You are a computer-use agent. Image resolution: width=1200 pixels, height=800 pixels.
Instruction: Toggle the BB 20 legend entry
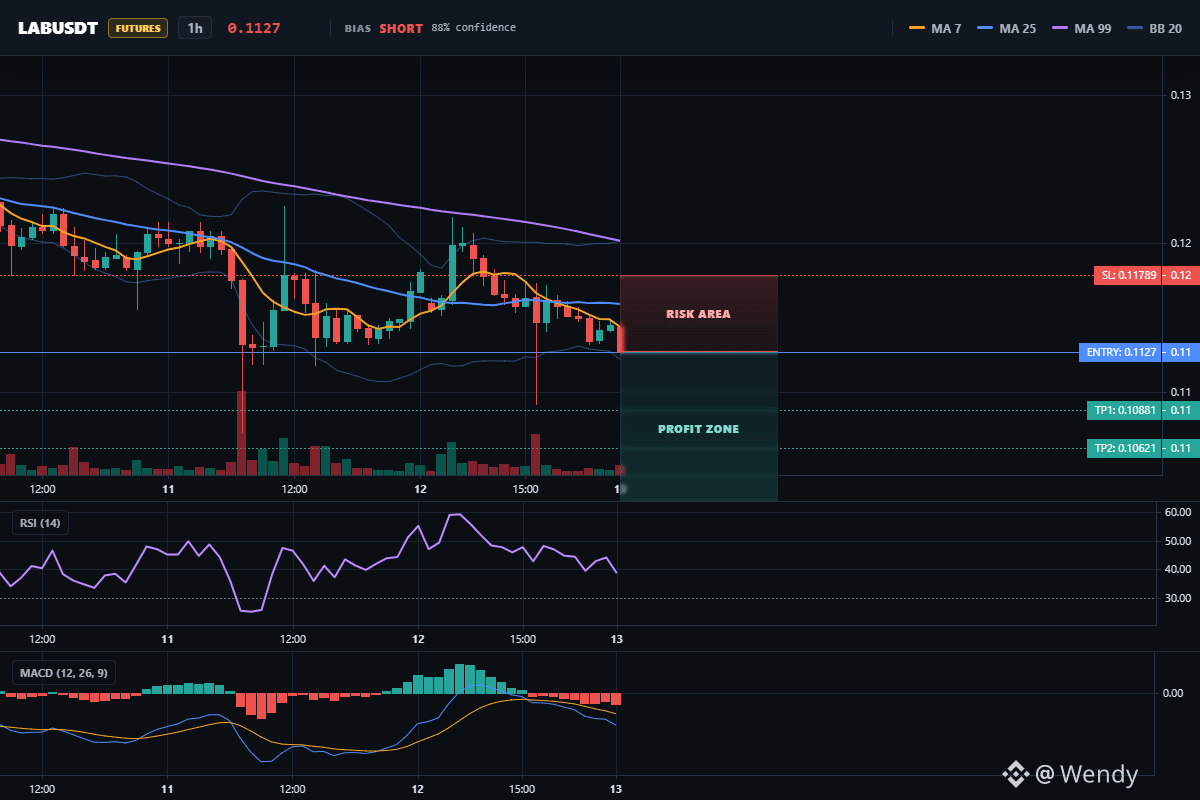point(1155,28)
